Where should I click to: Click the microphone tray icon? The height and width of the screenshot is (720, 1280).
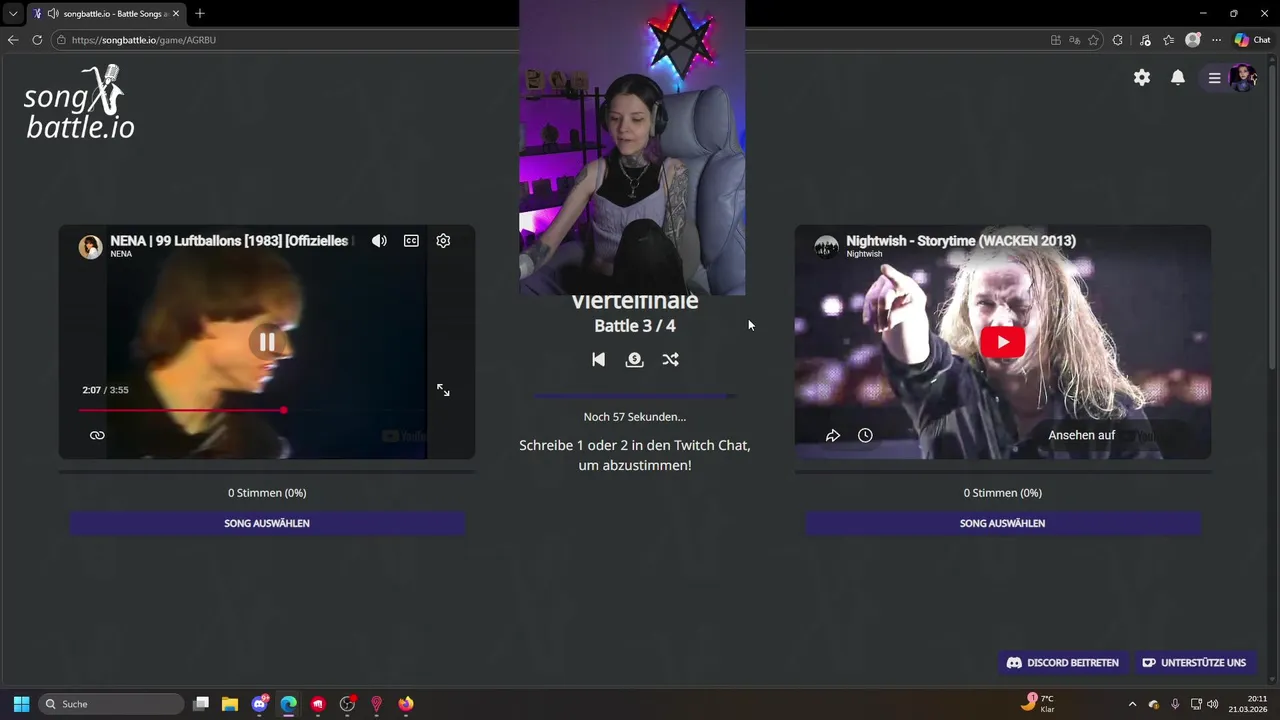[1175, 704]
